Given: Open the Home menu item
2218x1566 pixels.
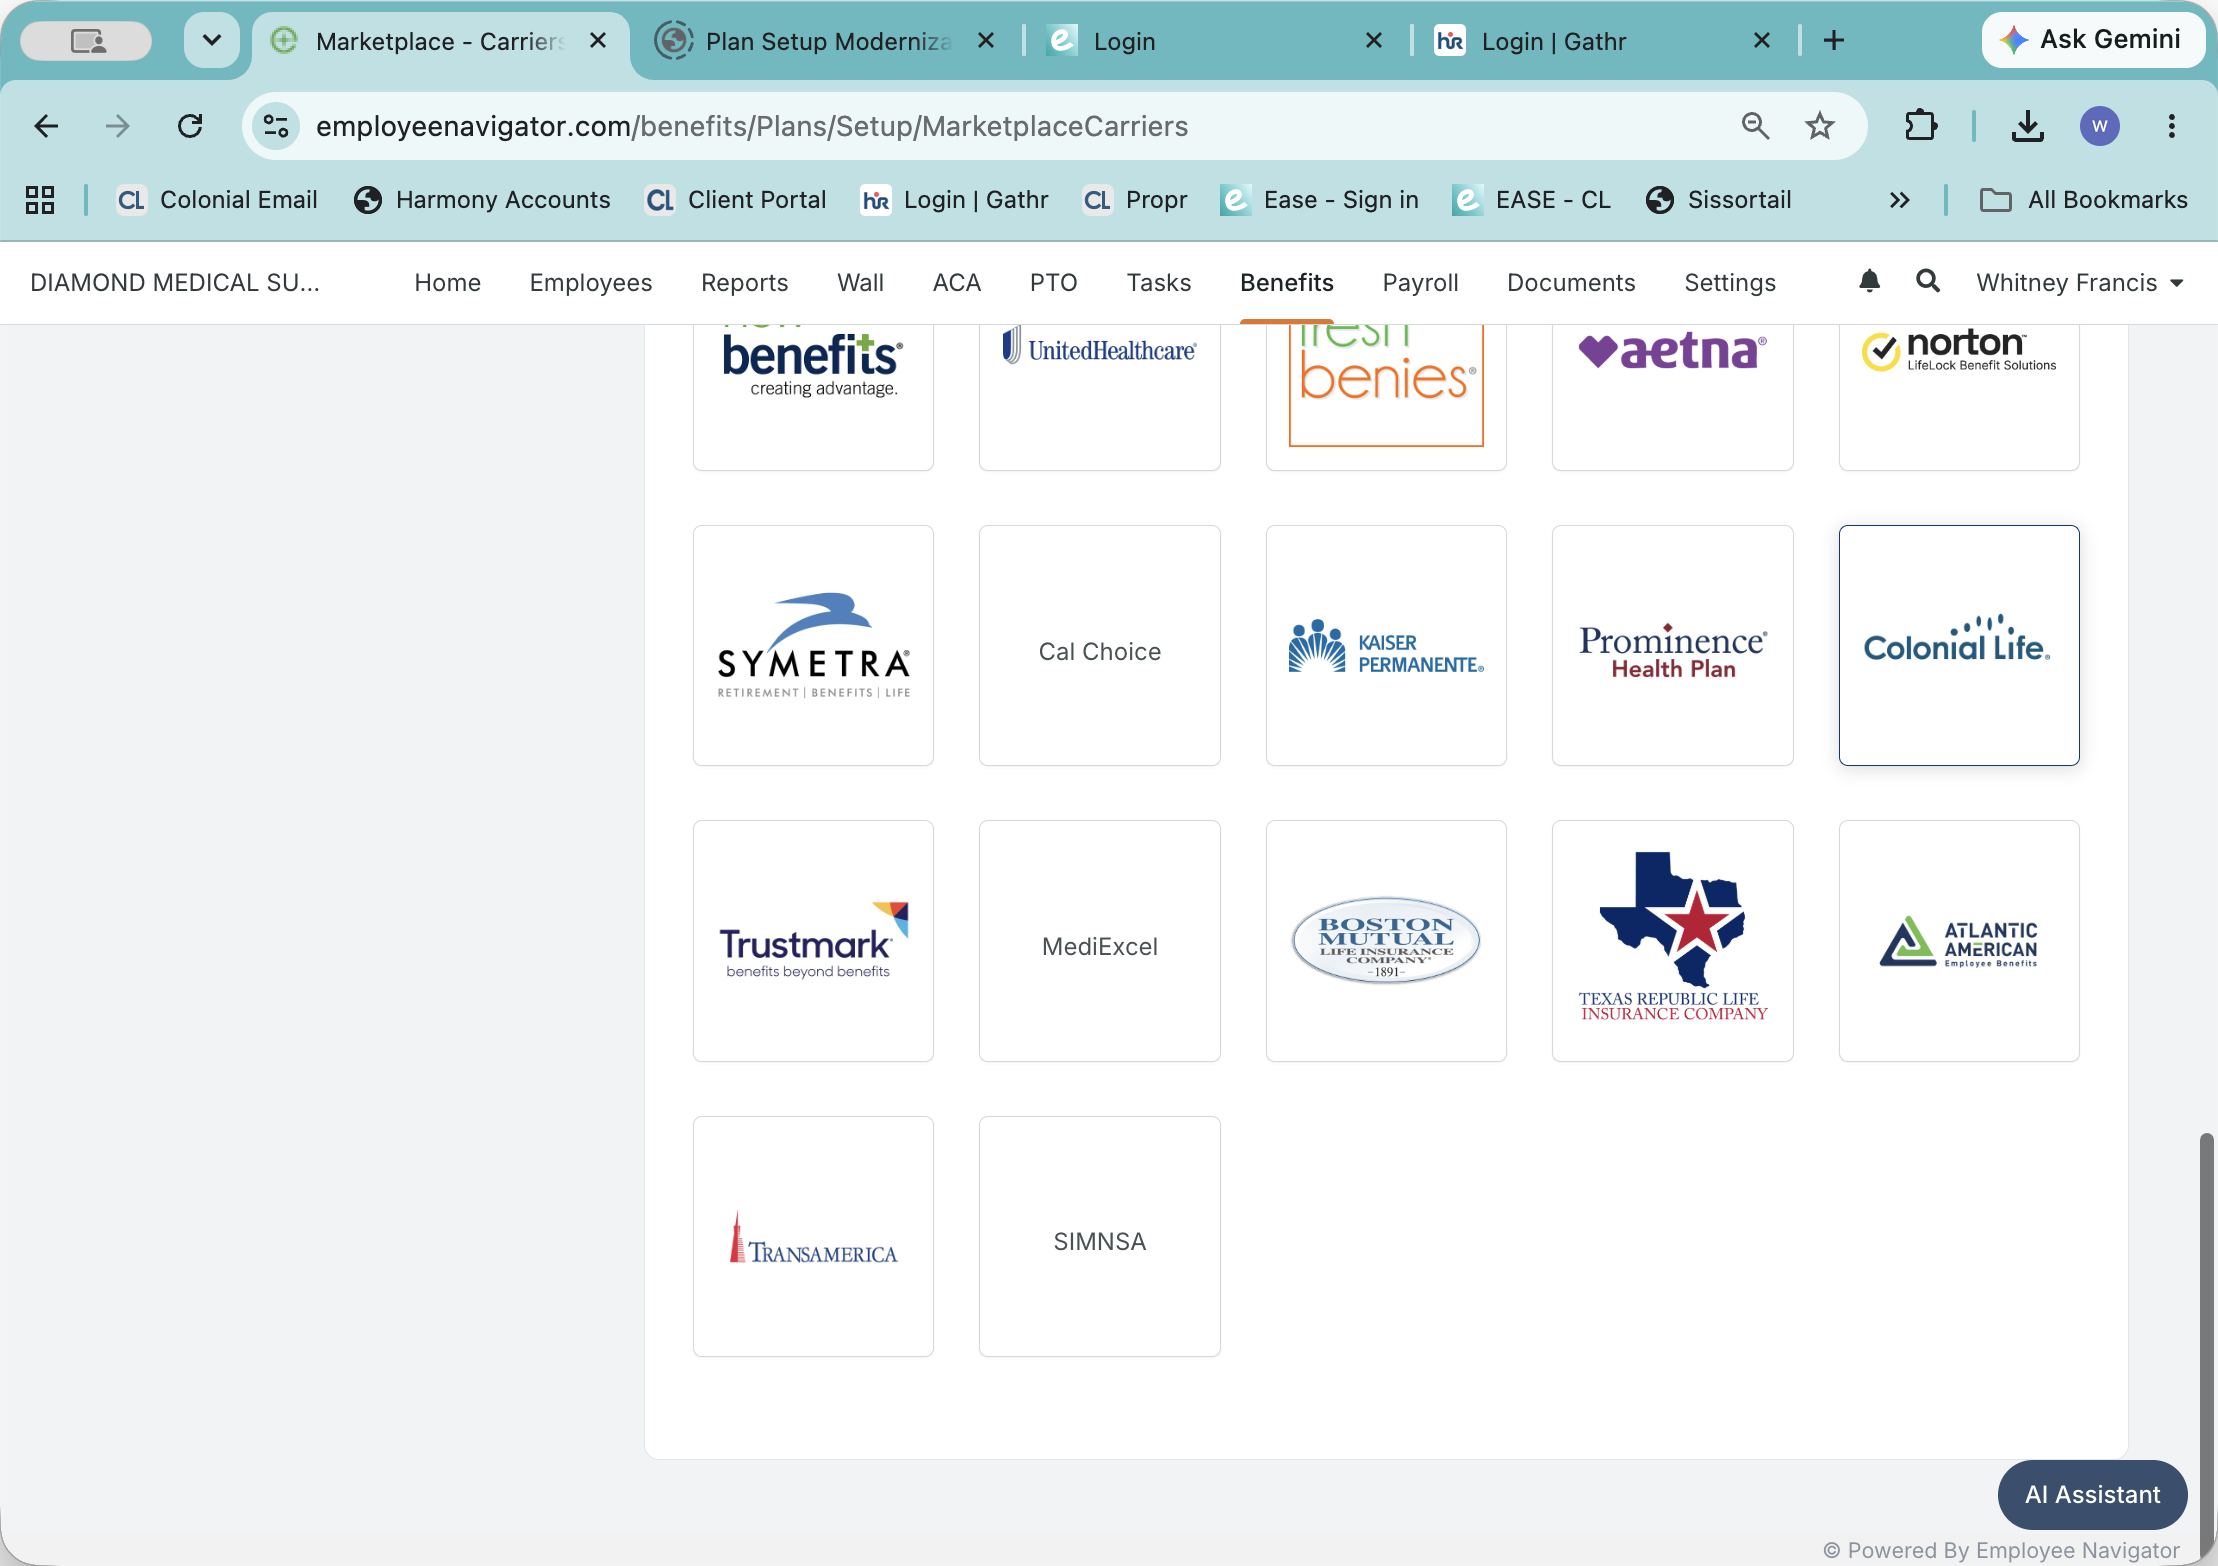Looking at the screenshot, I should click(x=448, y=283).
